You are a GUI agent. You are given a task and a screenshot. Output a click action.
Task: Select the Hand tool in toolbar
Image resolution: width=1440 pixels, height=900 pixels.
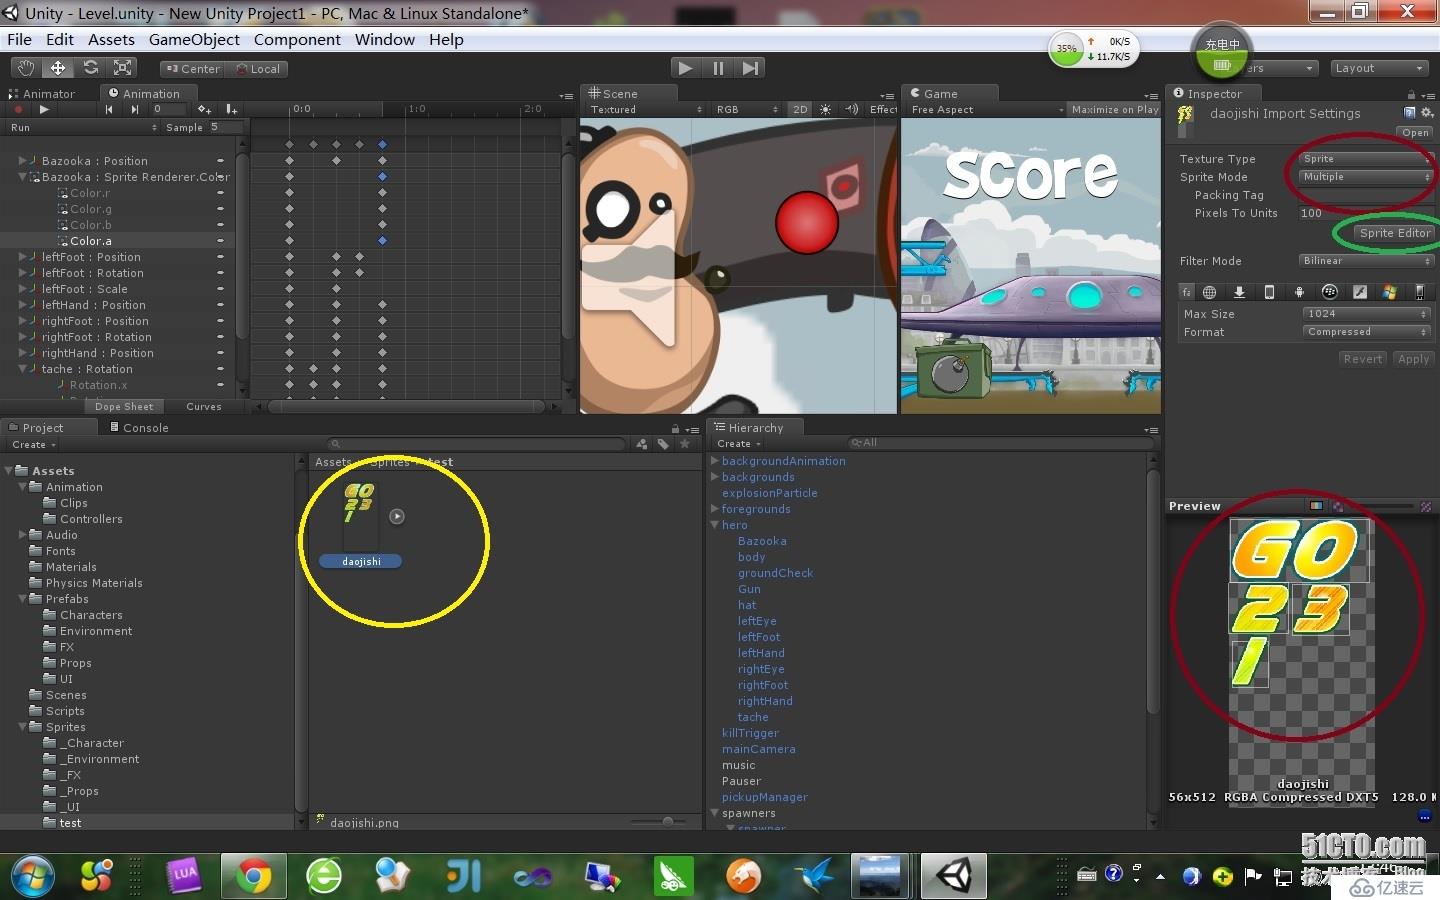coord(26,68)
